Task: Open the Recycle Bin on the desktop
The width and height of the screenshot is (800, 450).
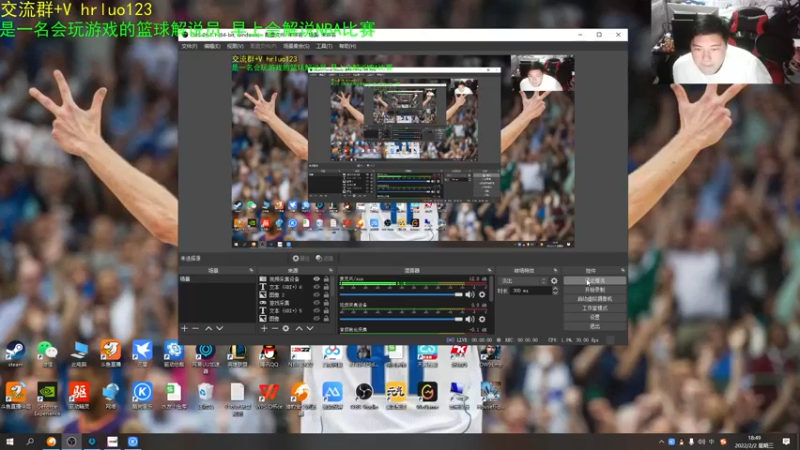Action: (206, 396)
